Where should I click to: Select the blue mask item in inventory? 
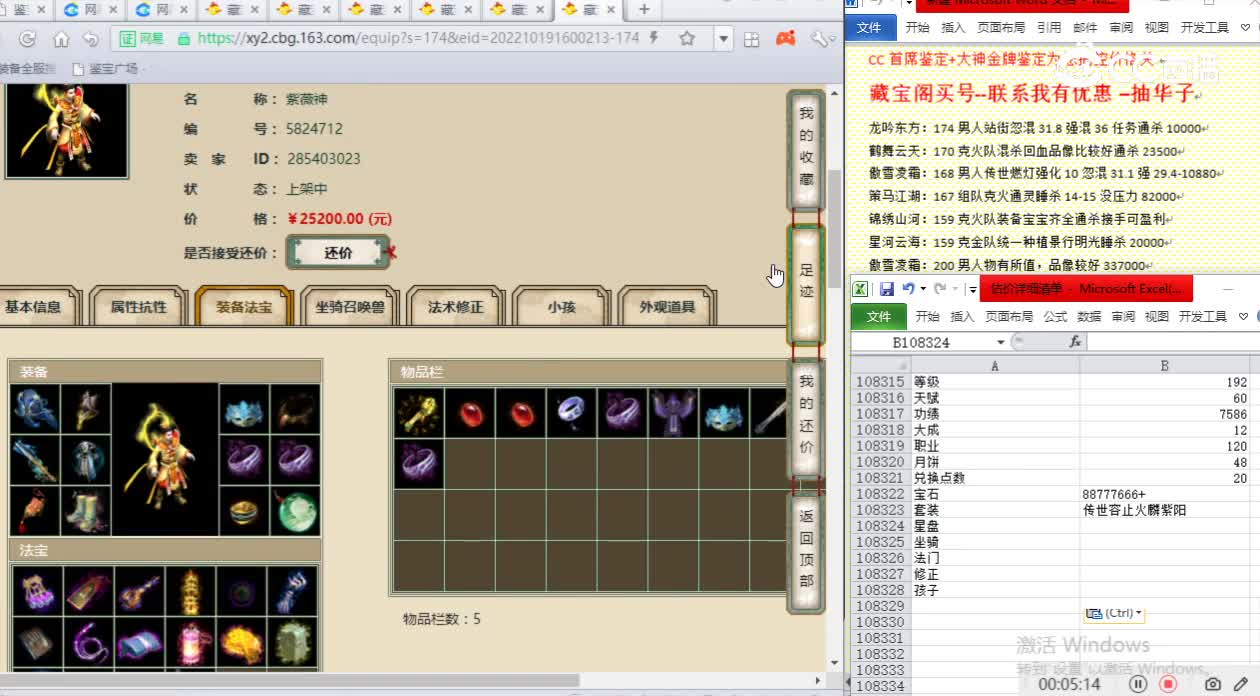tap(724, 413)
